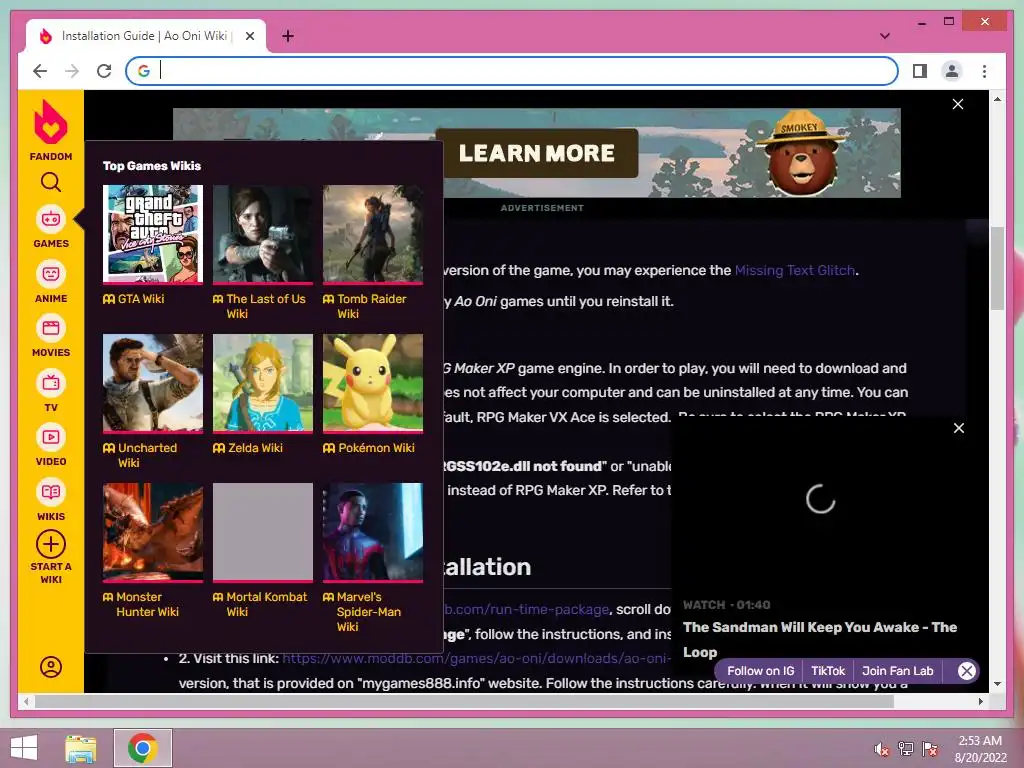Click the muted volume tray icon

[881, 749]
